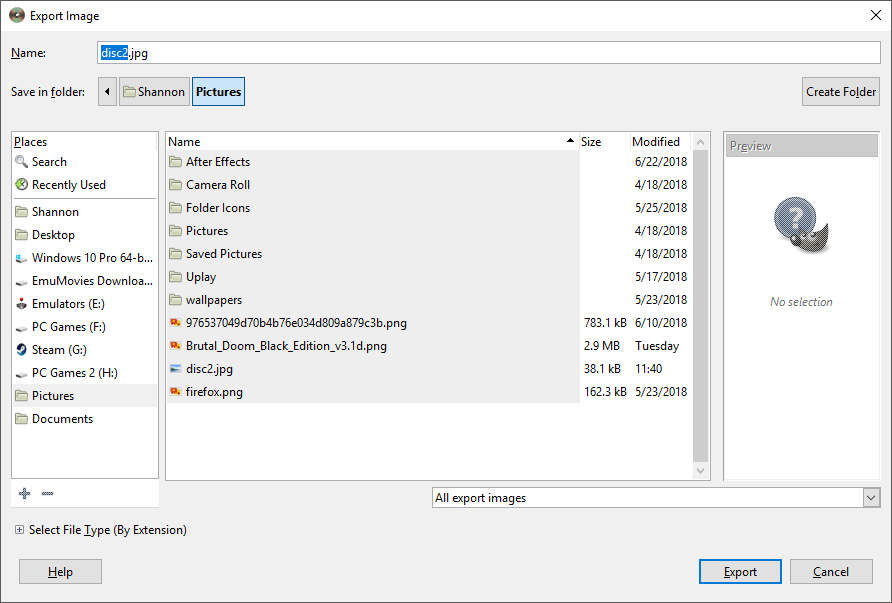
Task: Select the 976537049d70b4b76e034d809a879c3b.png file name
Action: click(296, 323)
